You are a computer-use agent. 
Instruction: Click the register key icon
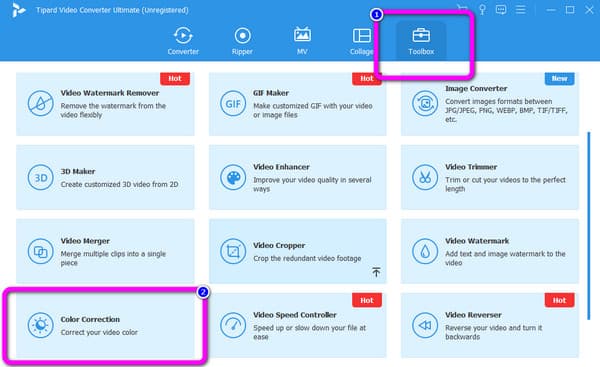(x=482, y=10)
